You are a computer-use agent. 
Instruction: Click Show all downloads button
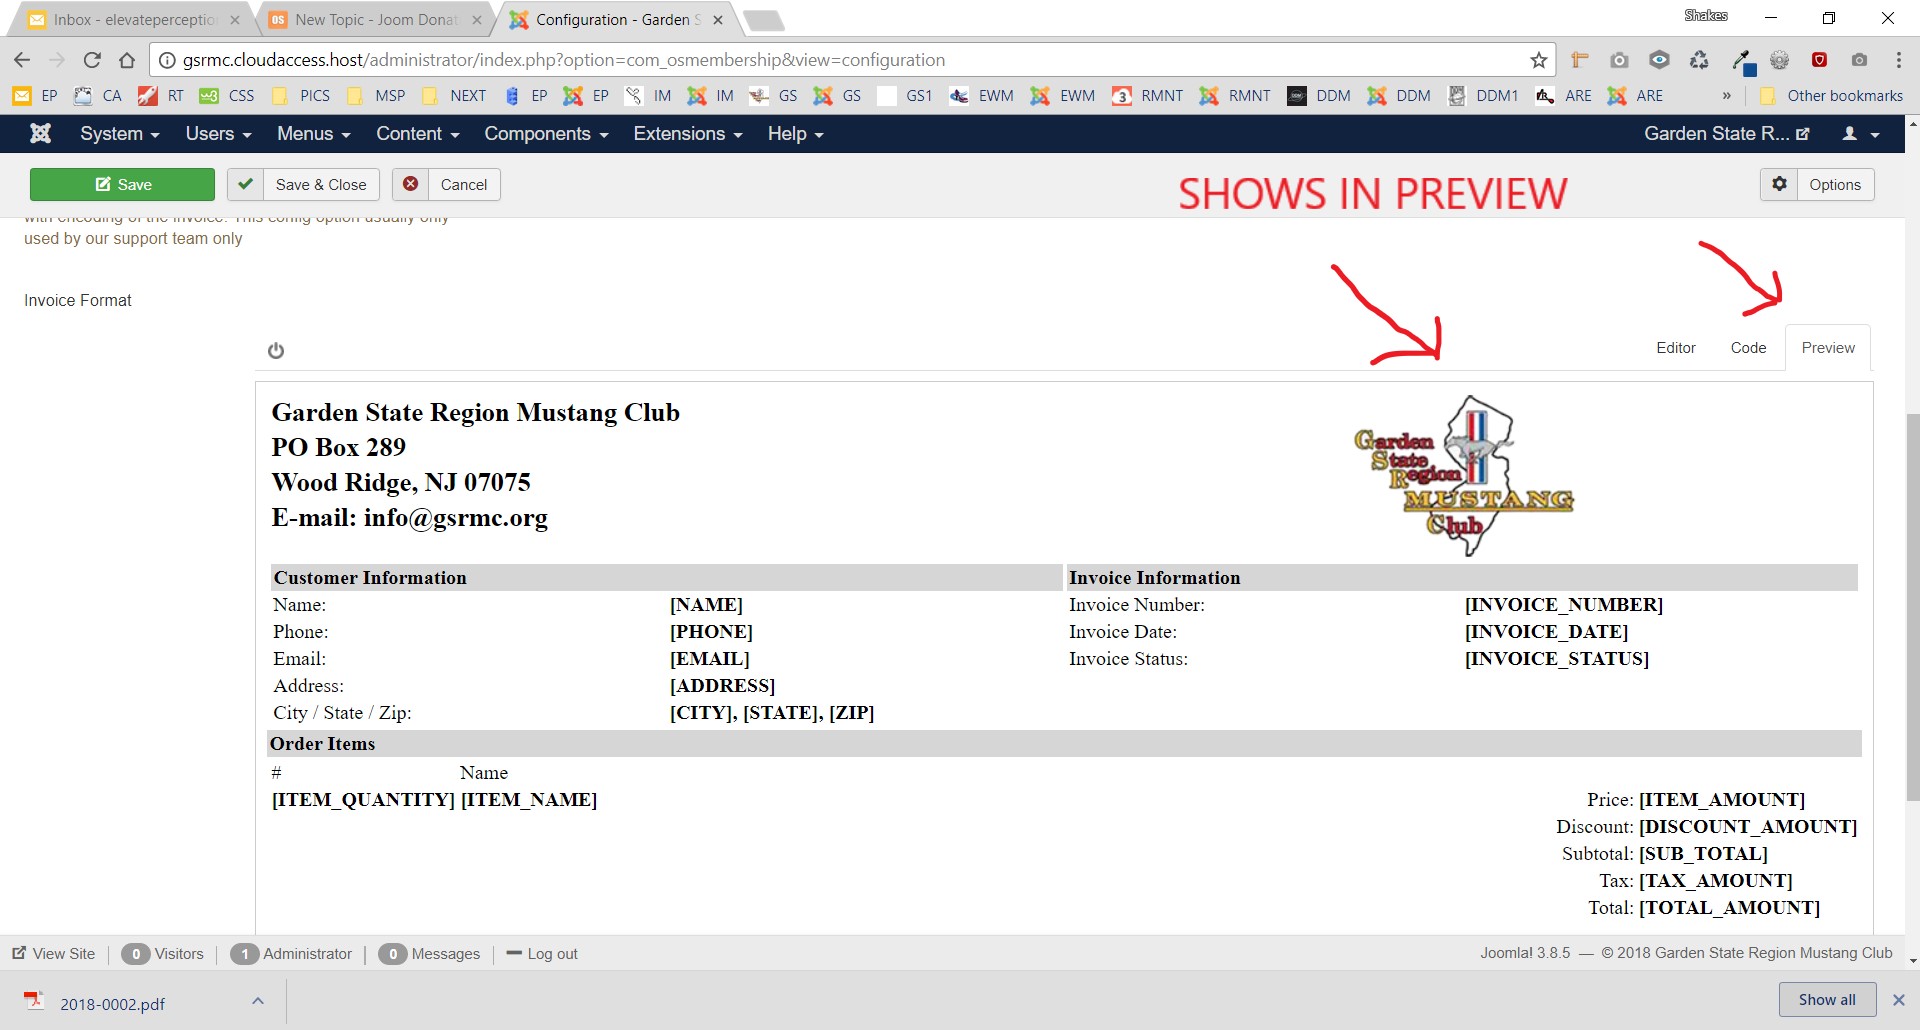(1827, 1000)
